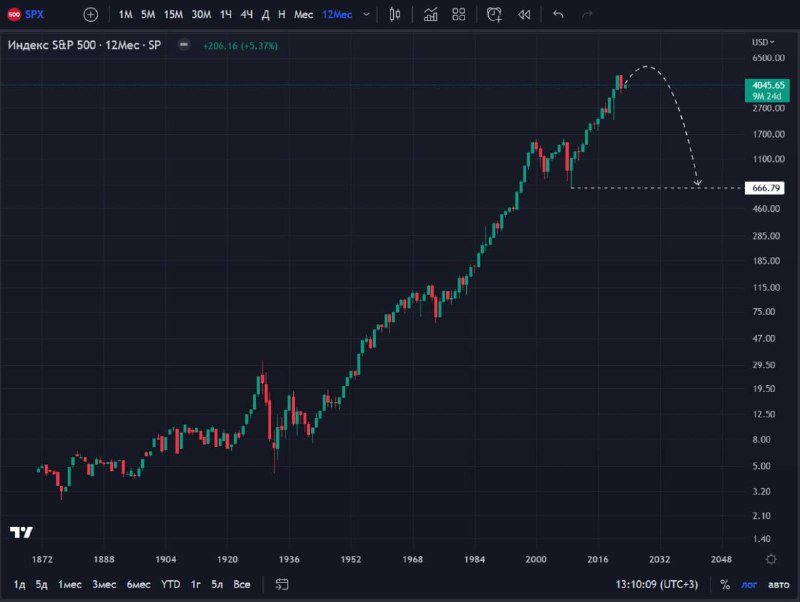The image size is (800, 602).
Task: Set the date range to Все
Action: (242, 585)
